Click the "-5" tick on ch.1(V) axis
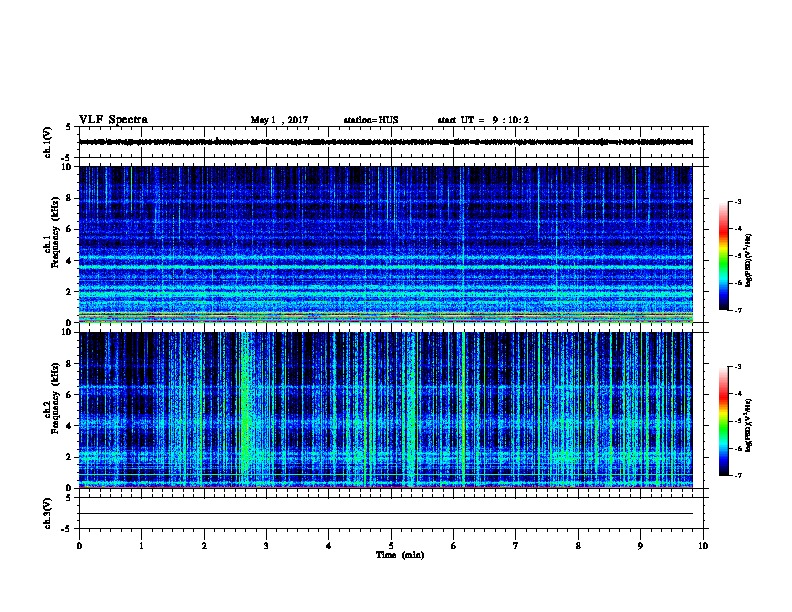 pyautogui.click(x=67, y=158)
